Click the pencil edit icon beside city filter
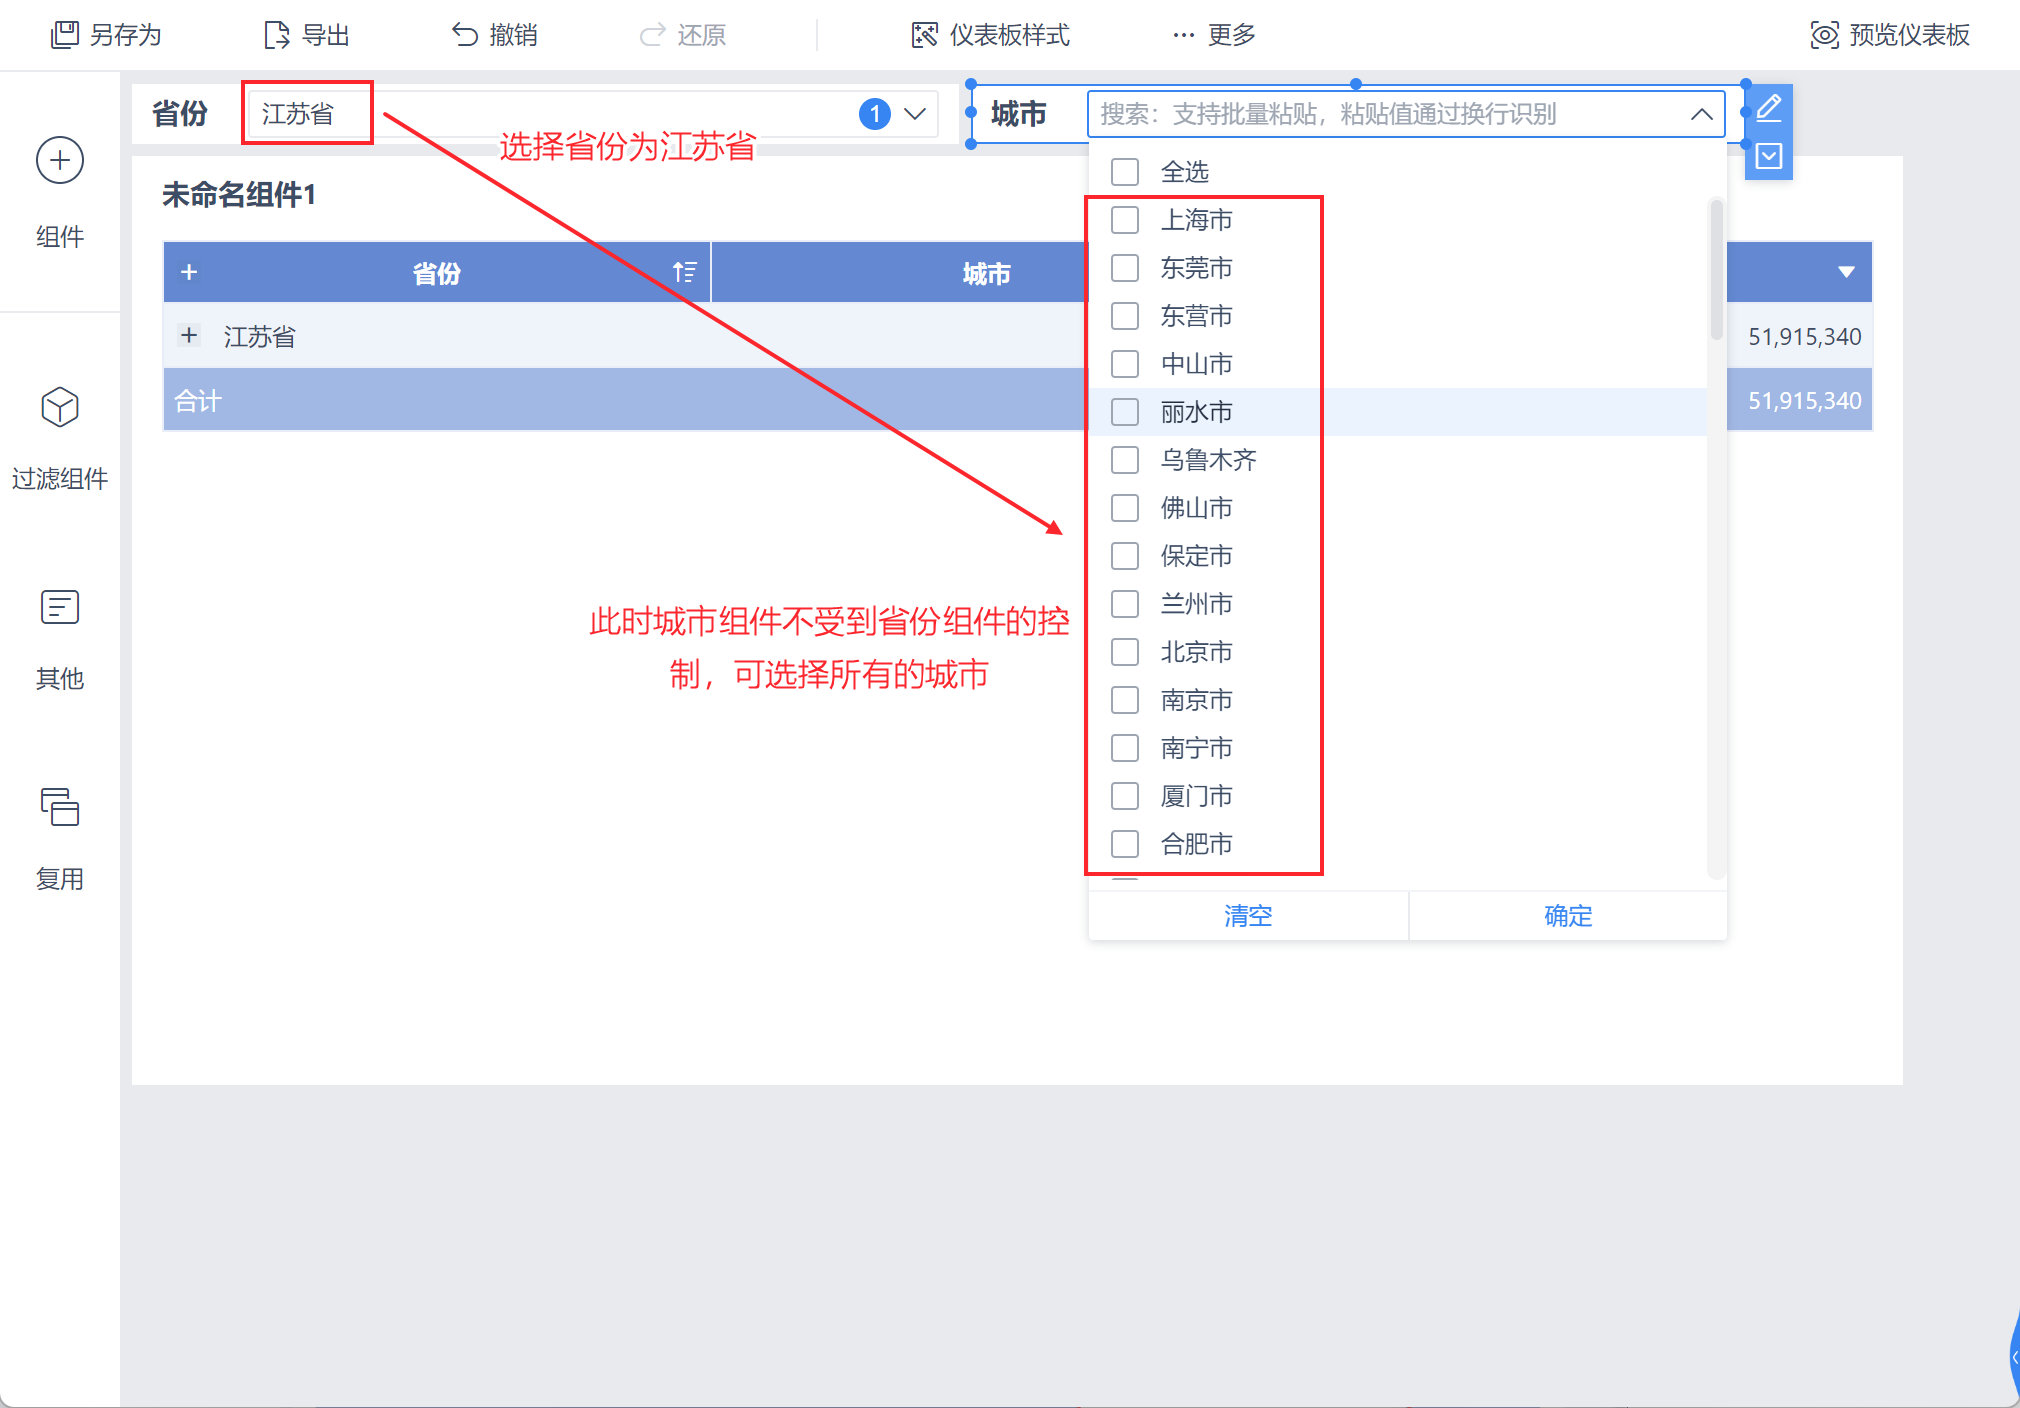Image resolution: width=2020 pixels, height=1408 pixels. pos(1768,108)
